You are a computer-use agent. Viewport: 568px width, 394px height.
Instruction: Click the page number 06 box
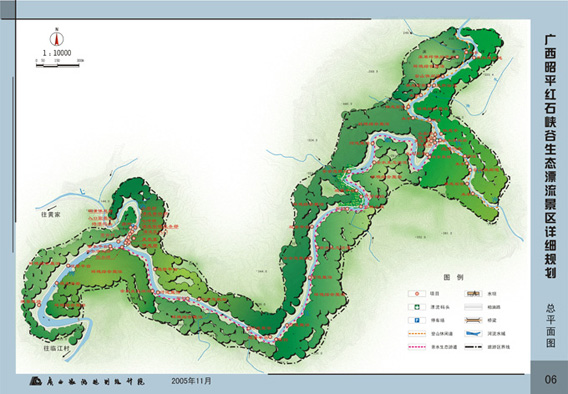click(x=550, y=379)
